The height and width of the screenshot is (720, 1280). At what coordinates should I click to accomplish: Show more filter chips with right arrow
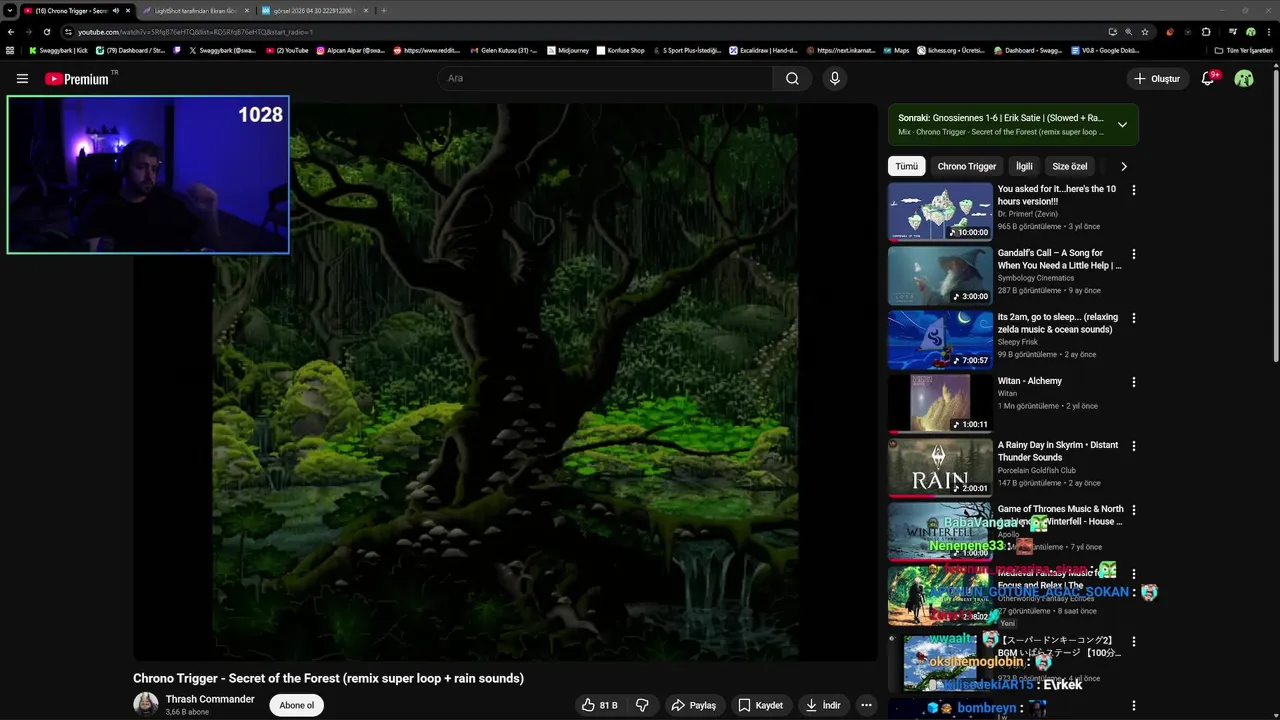[1123, 166]
